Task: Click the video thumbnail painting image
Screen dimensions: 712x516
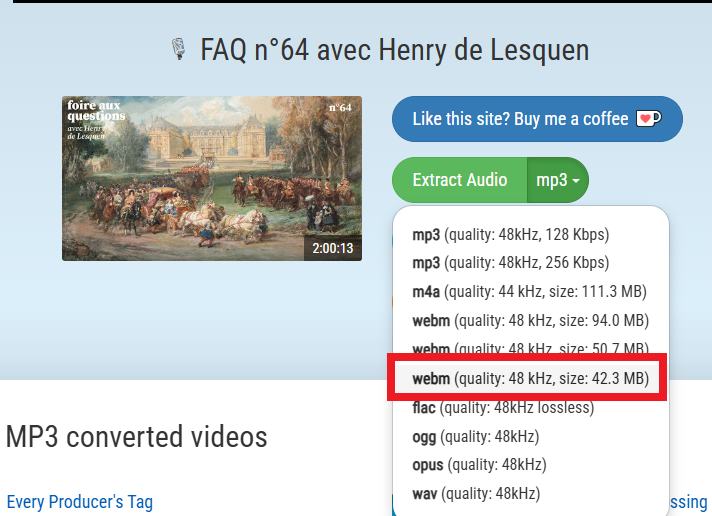Action: [x=212, y=179]
